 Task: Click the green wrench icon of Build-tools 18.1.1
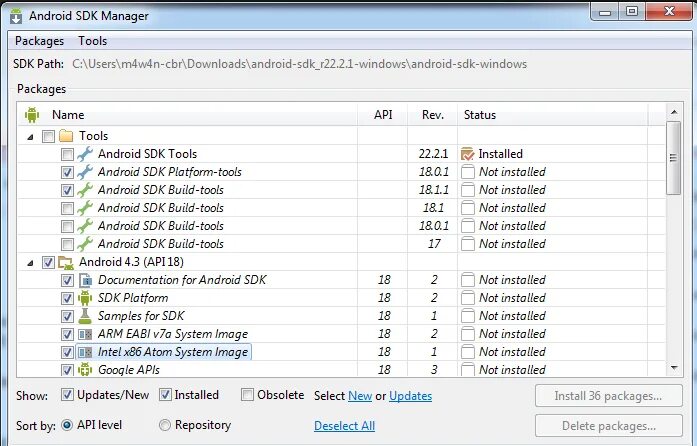[x=84, y=190]
